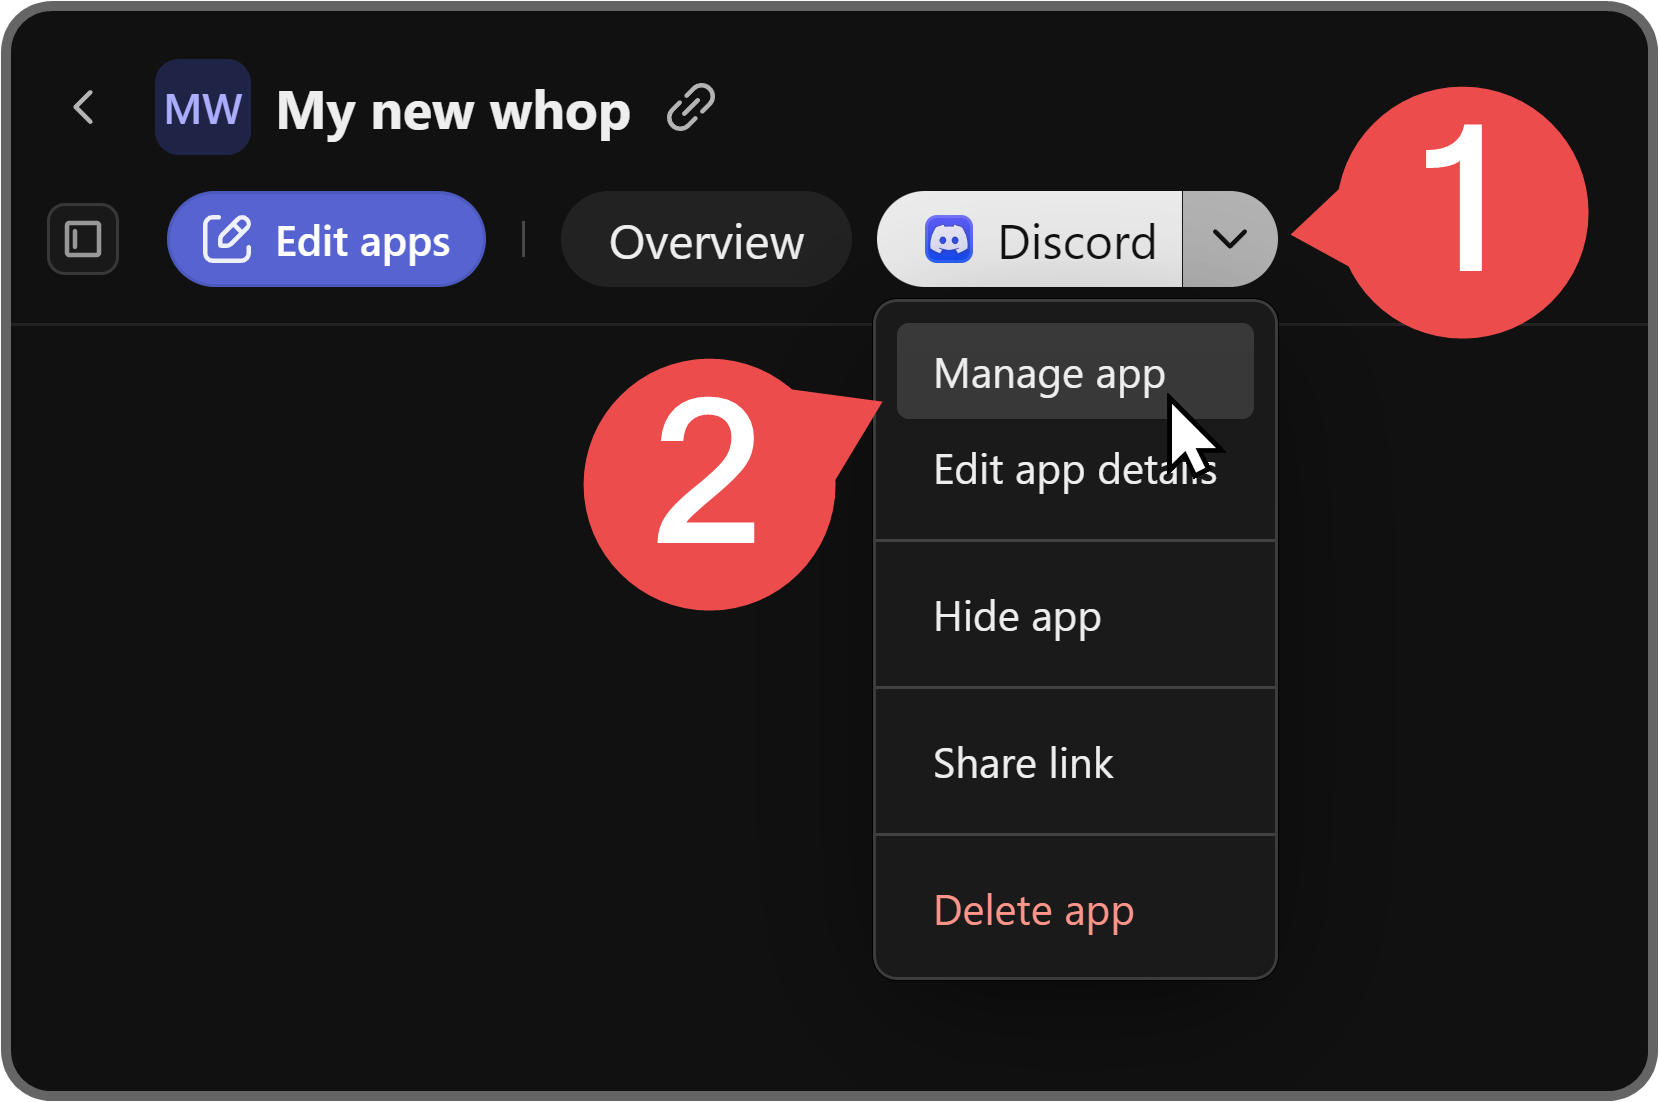Expand the Discord app options chevron
This screenshot has width=1659, height=1102.
pyautogui.click(x=1229, y=239)
